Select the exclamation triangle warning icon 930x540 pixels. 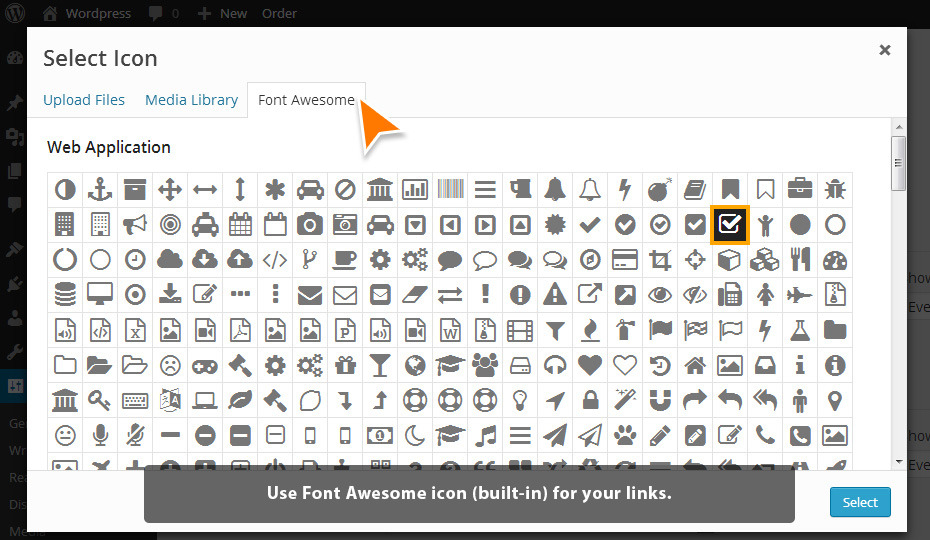(555, 294)
